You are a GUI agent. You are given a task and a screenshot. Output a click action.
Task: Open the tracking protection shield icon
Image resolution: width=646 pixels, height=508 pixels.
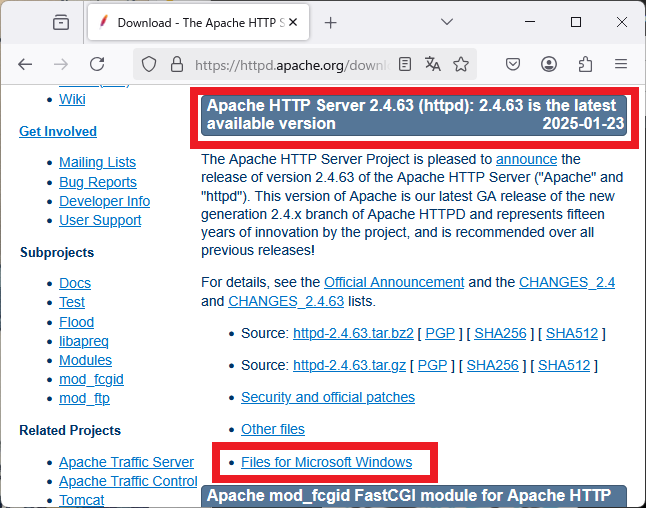149,64
